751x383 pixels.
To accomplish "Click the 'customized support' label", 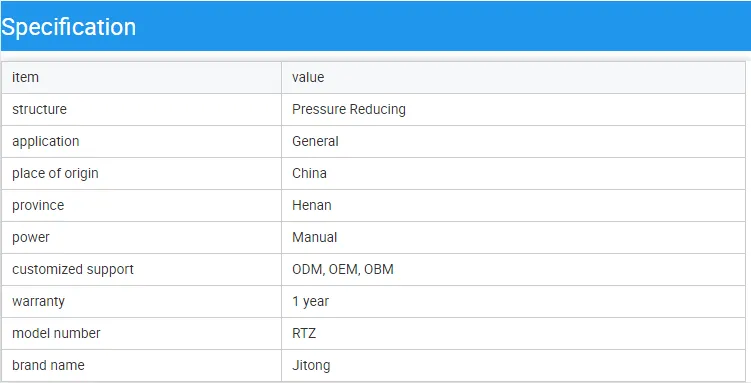I will click(73, 270).
